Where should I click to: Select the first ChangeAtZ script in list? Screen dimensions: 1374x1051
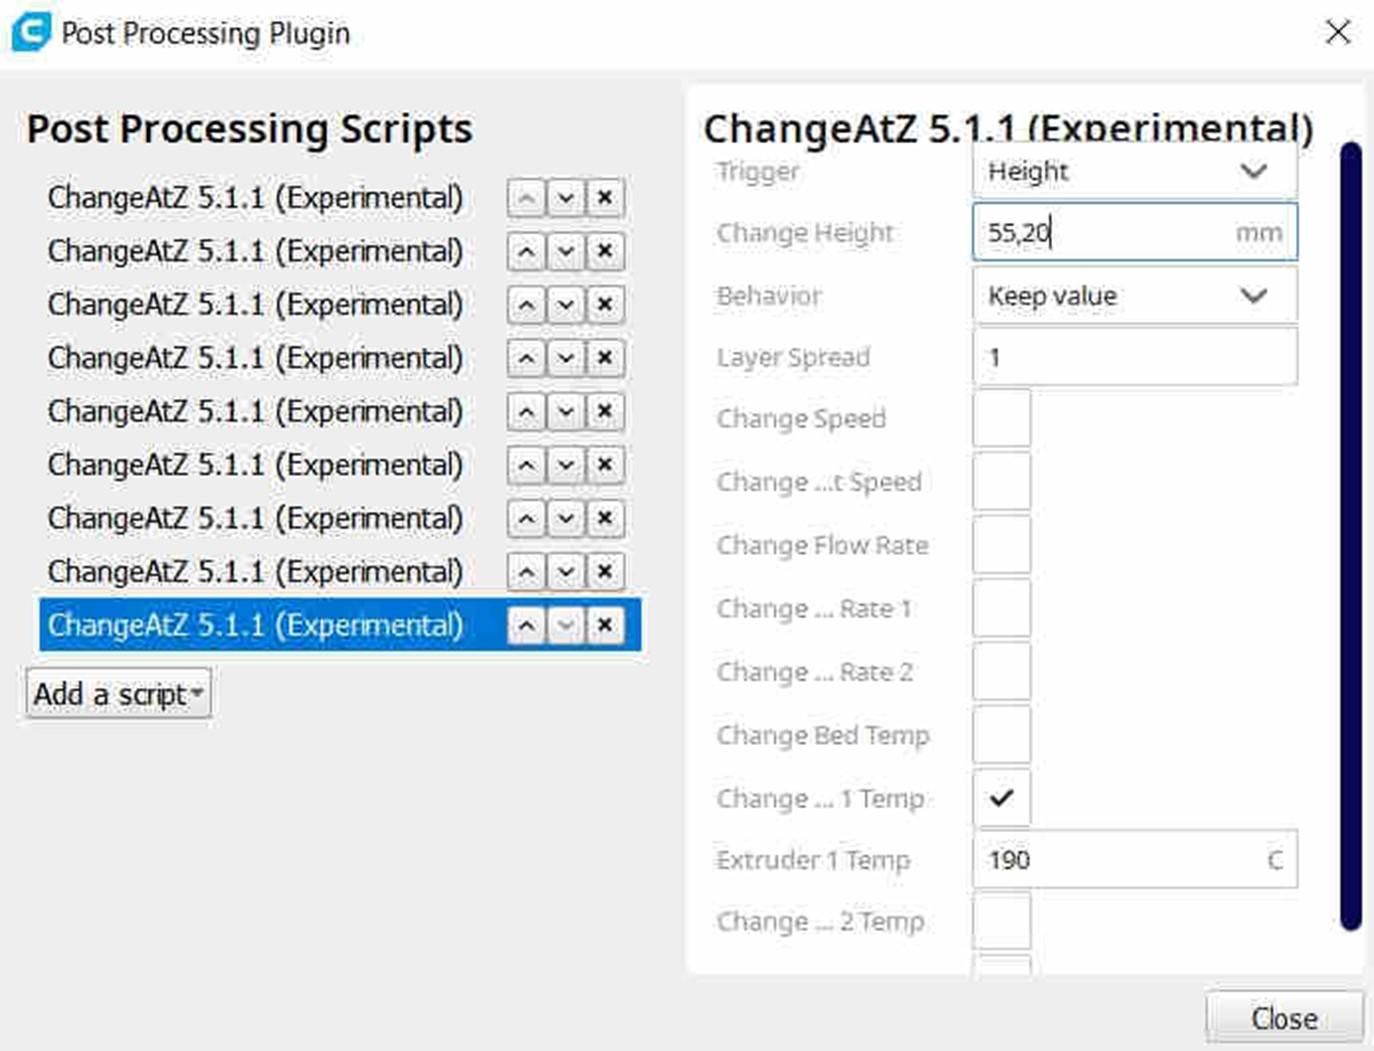[x=255, y=198]
